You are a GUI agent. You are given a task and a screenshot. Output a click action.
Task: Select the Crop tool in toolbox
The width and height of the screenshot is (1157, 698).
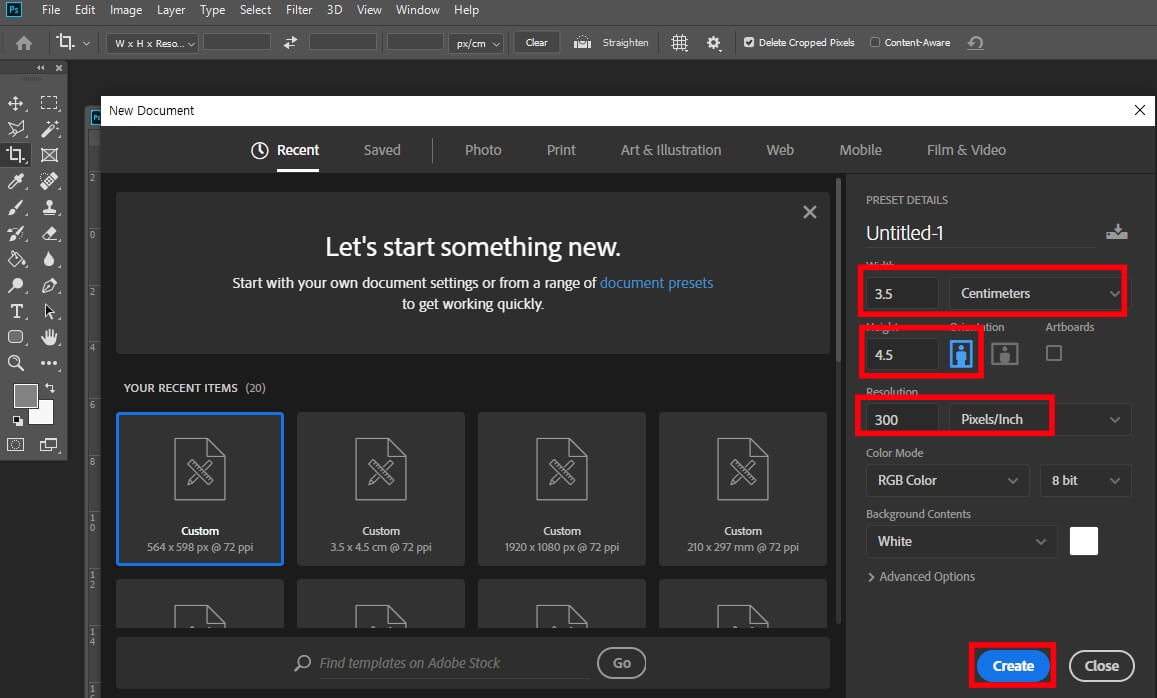15,154
